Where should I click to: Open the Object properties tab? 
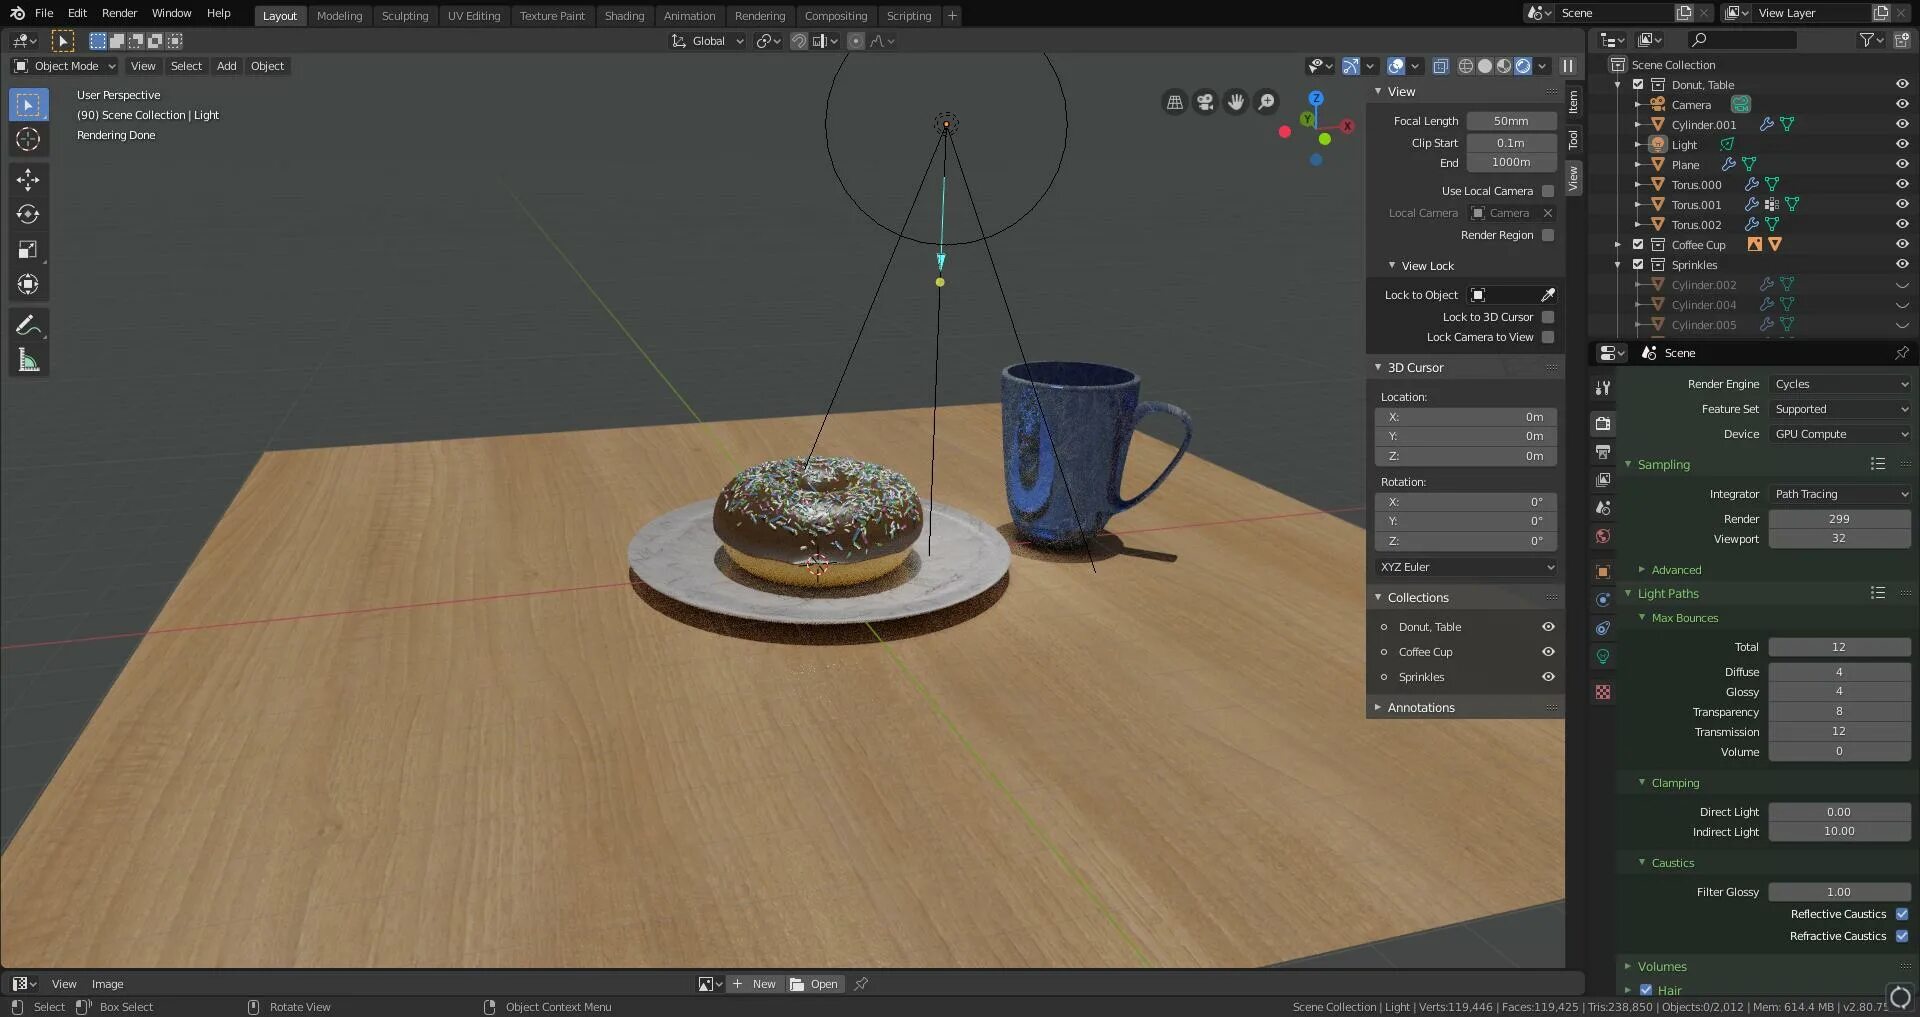[x=1603, y=572]
